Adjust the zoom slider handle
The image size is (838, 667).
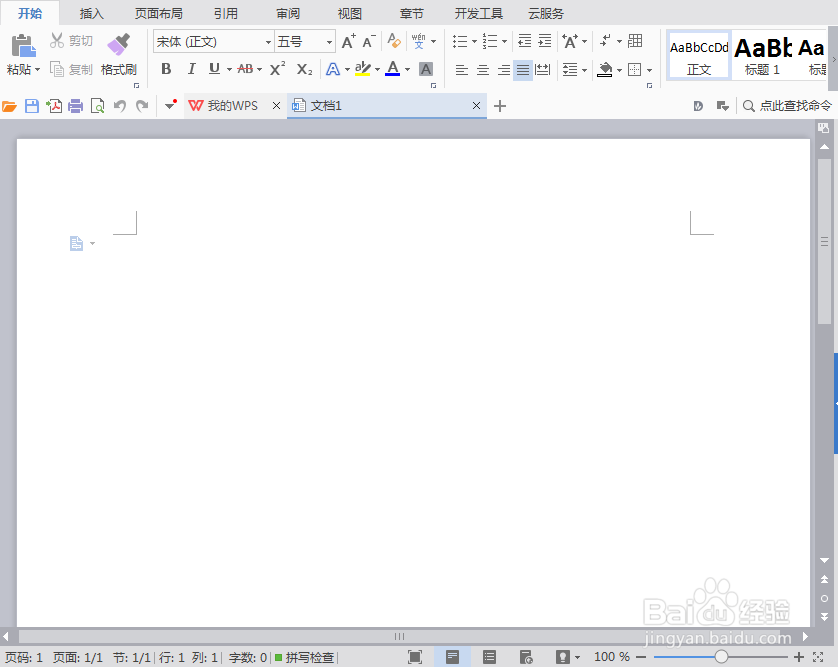pyautogui.click(x=721, y=657)
